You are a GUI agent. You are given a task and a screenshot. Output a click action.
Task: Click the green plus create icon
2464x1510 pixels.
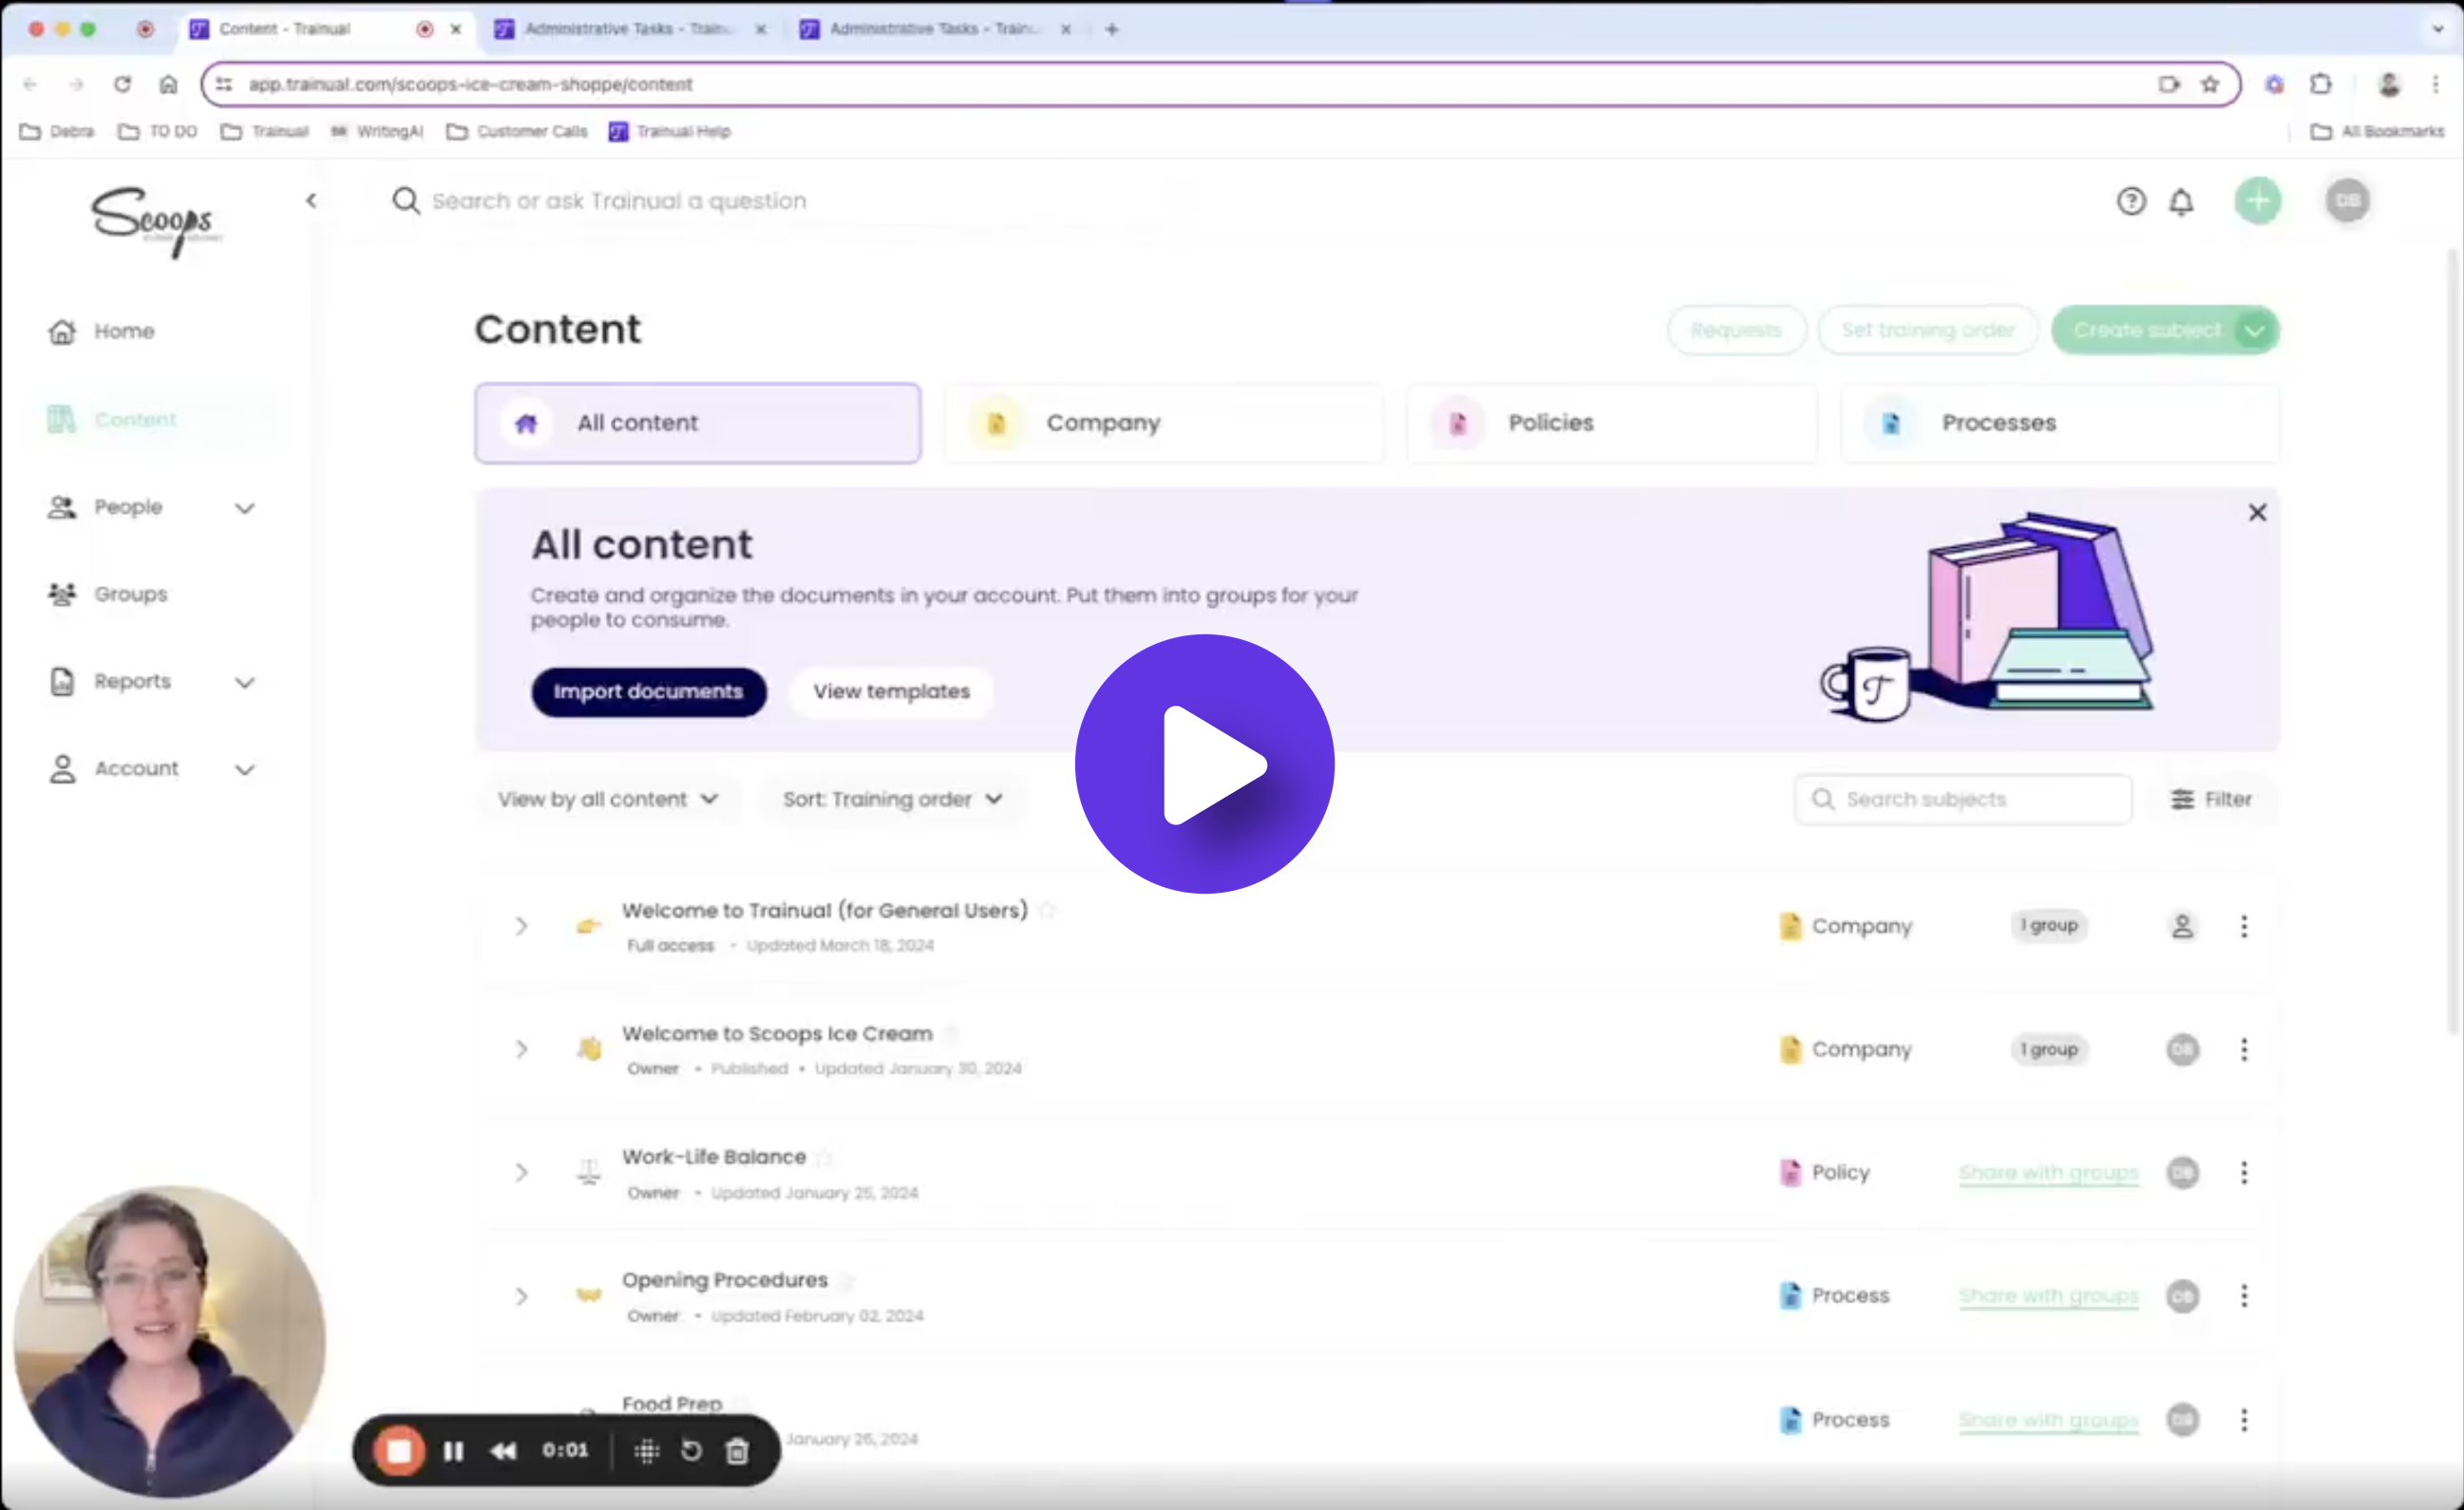(x=2258, y=201)
